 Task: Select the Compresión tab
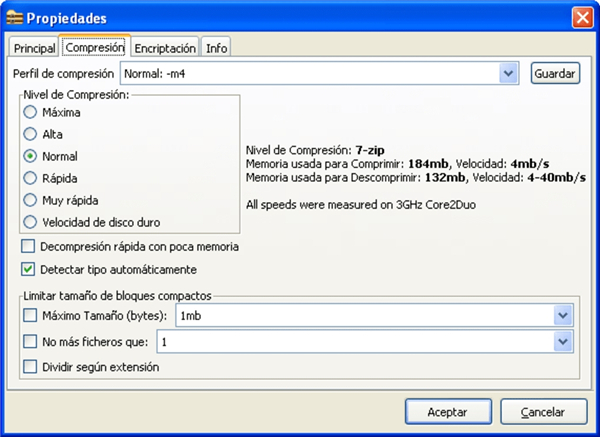coord(95,47)
